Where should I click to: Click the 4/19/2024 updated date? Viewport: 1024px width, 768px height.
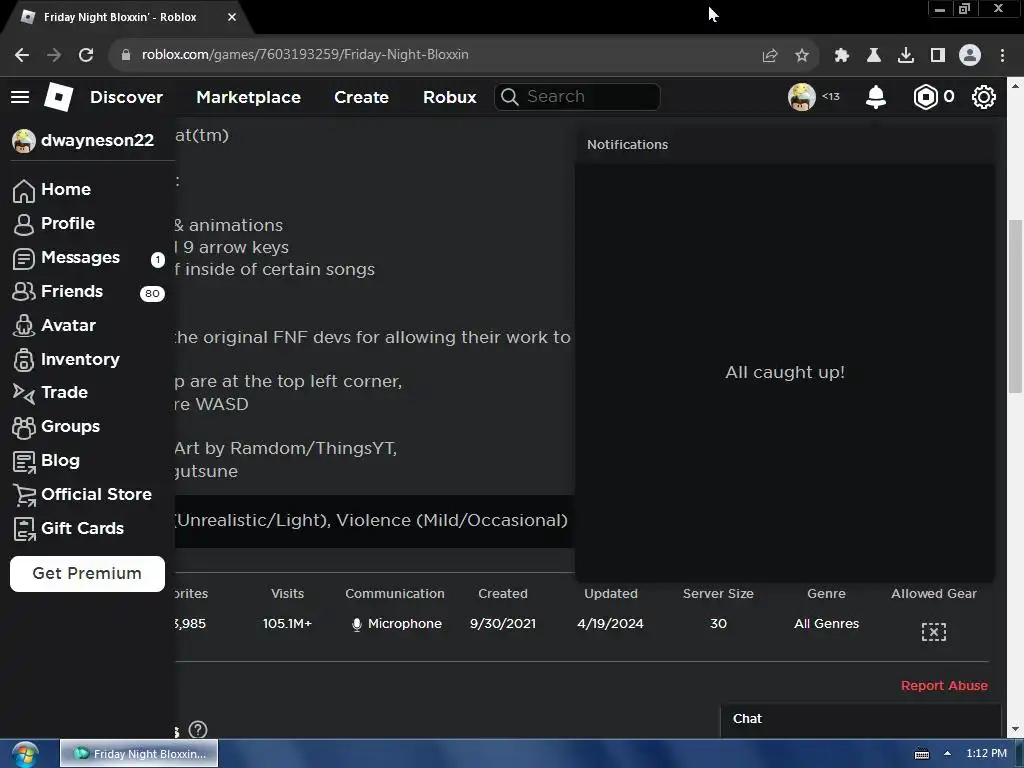tap(610, 624)
